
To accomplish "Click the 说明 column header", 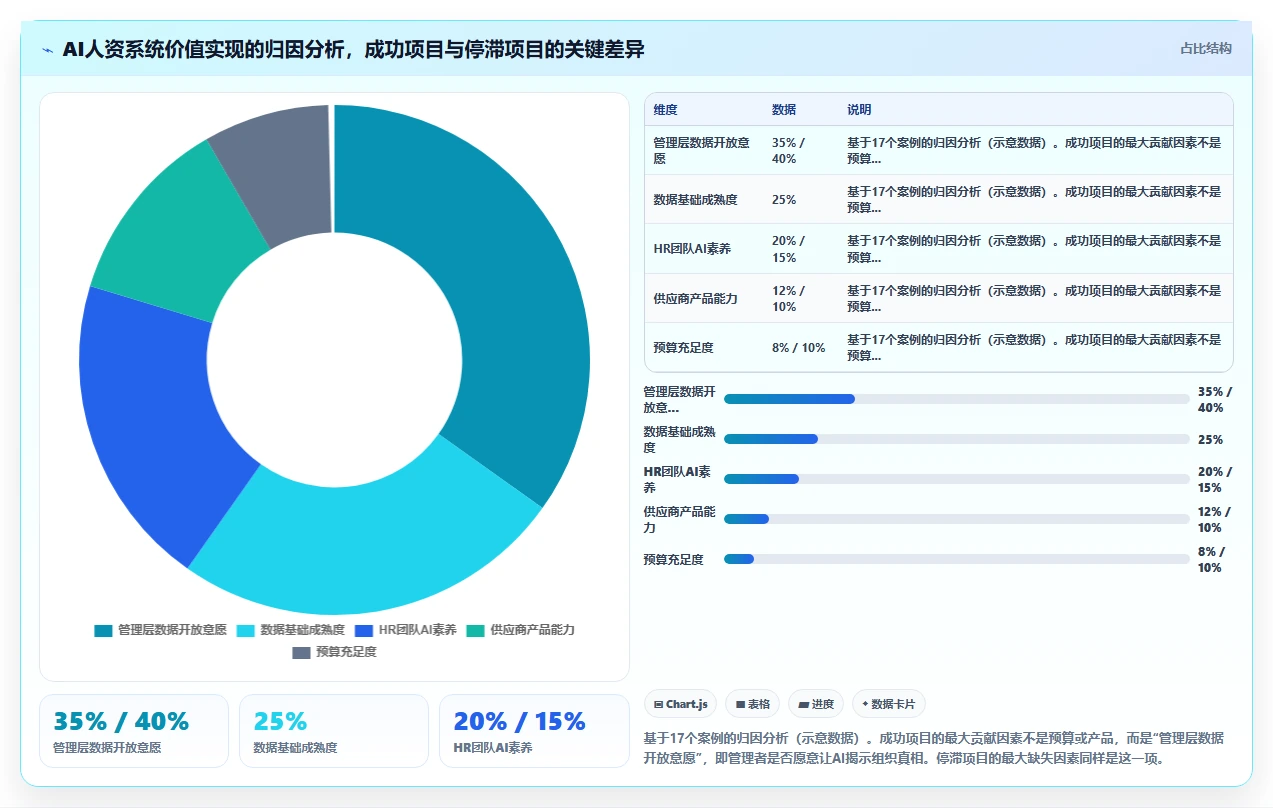I will [859, 110].
